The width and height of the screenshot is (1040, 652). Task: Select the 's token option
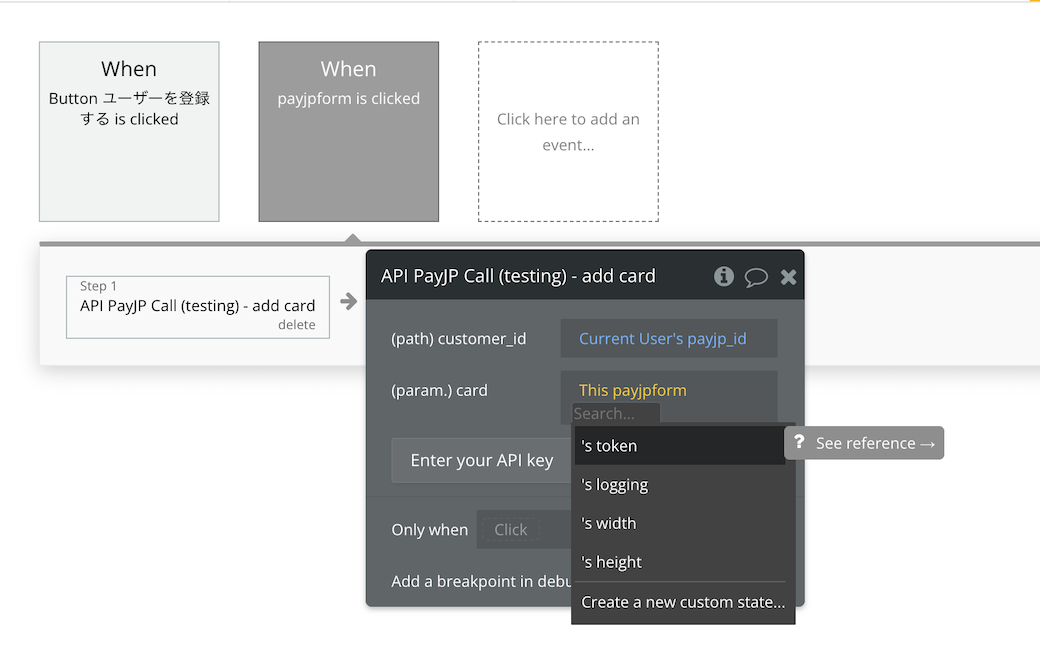pos(679,446)
